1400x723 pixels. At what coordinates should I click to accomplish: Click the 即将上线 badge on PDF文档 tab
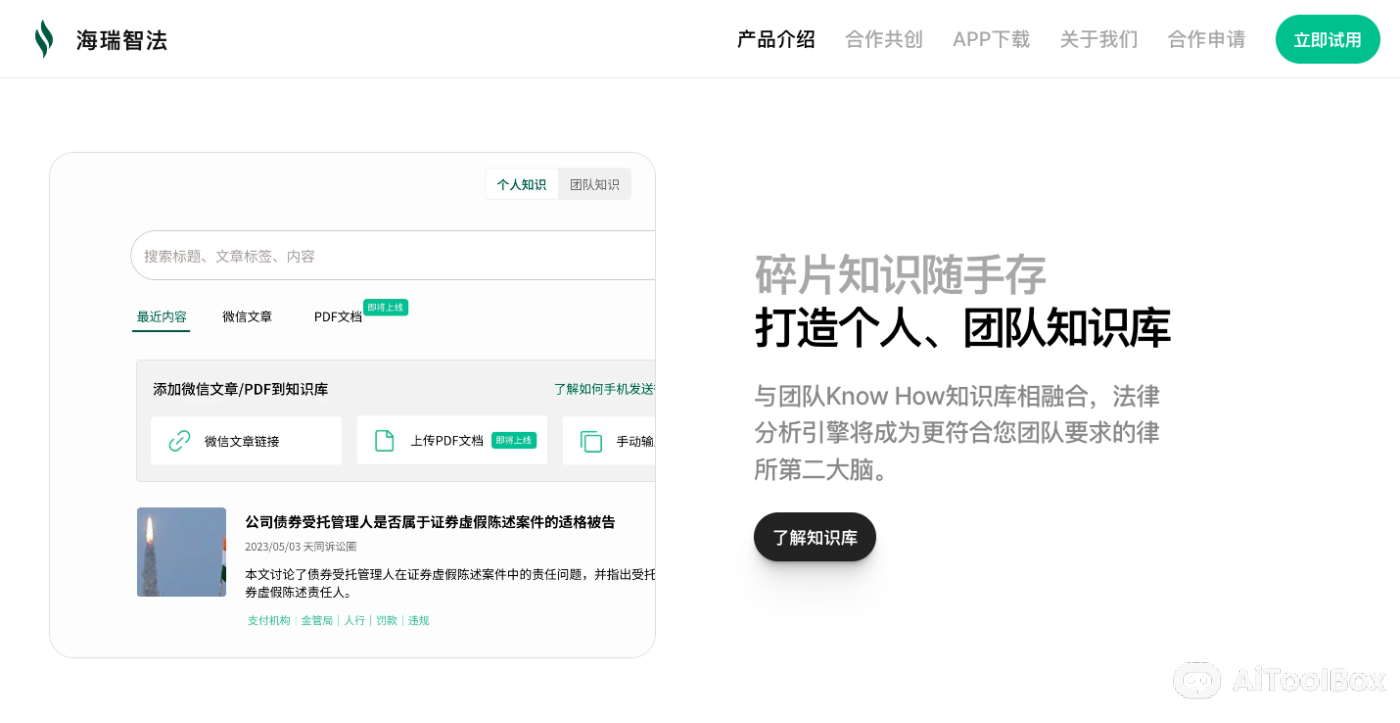(385, 307)
